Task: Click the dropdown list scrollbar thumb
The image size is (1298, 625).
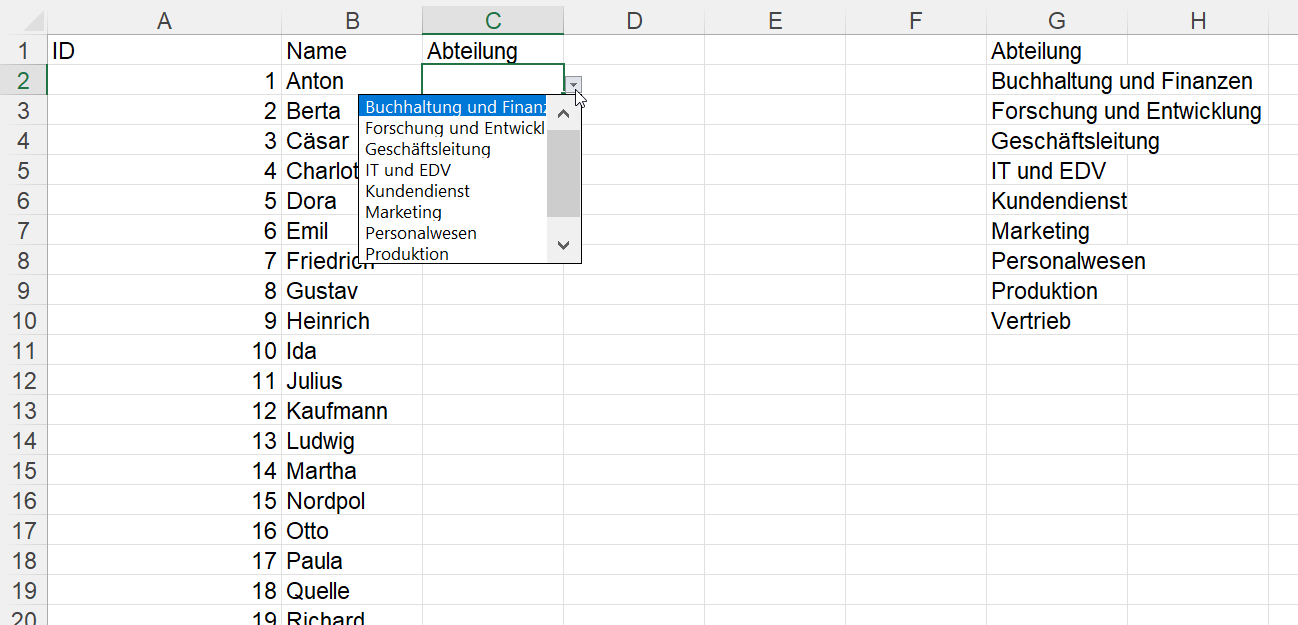Action: pos(564,172)
